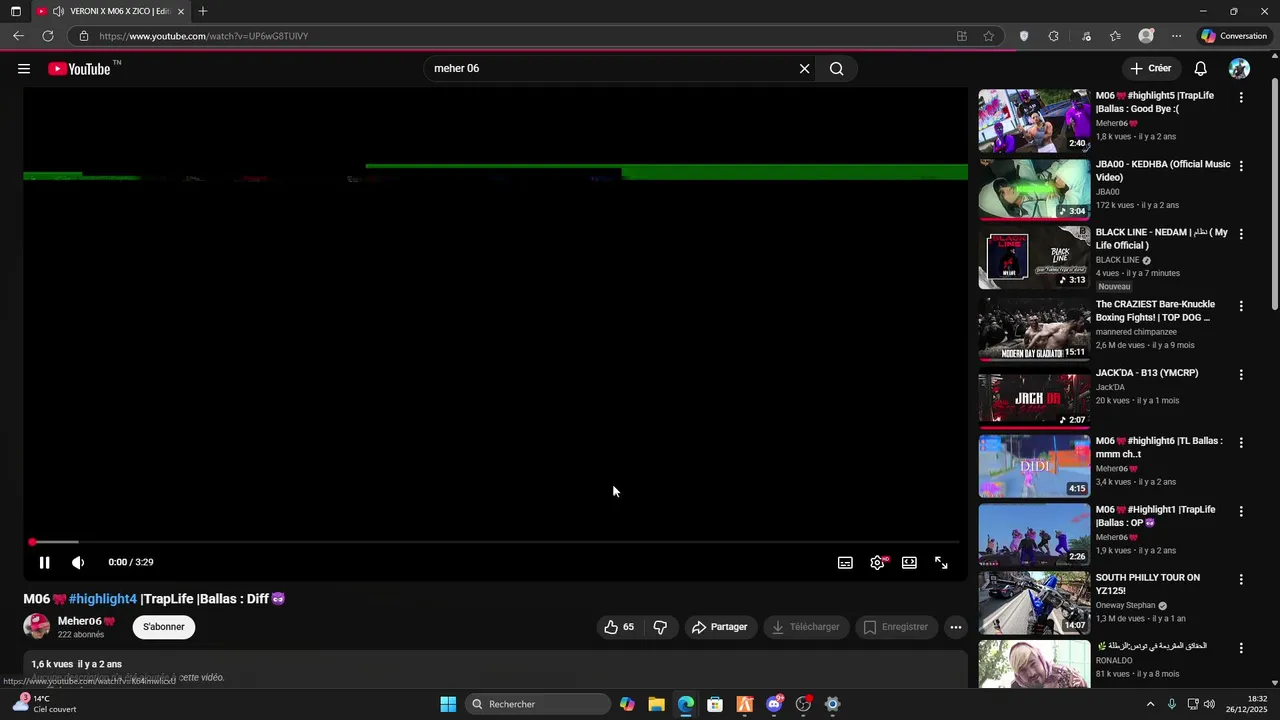Clear the search query with the X
This screenshot has width=1280, height=720.
coord(804,69)
